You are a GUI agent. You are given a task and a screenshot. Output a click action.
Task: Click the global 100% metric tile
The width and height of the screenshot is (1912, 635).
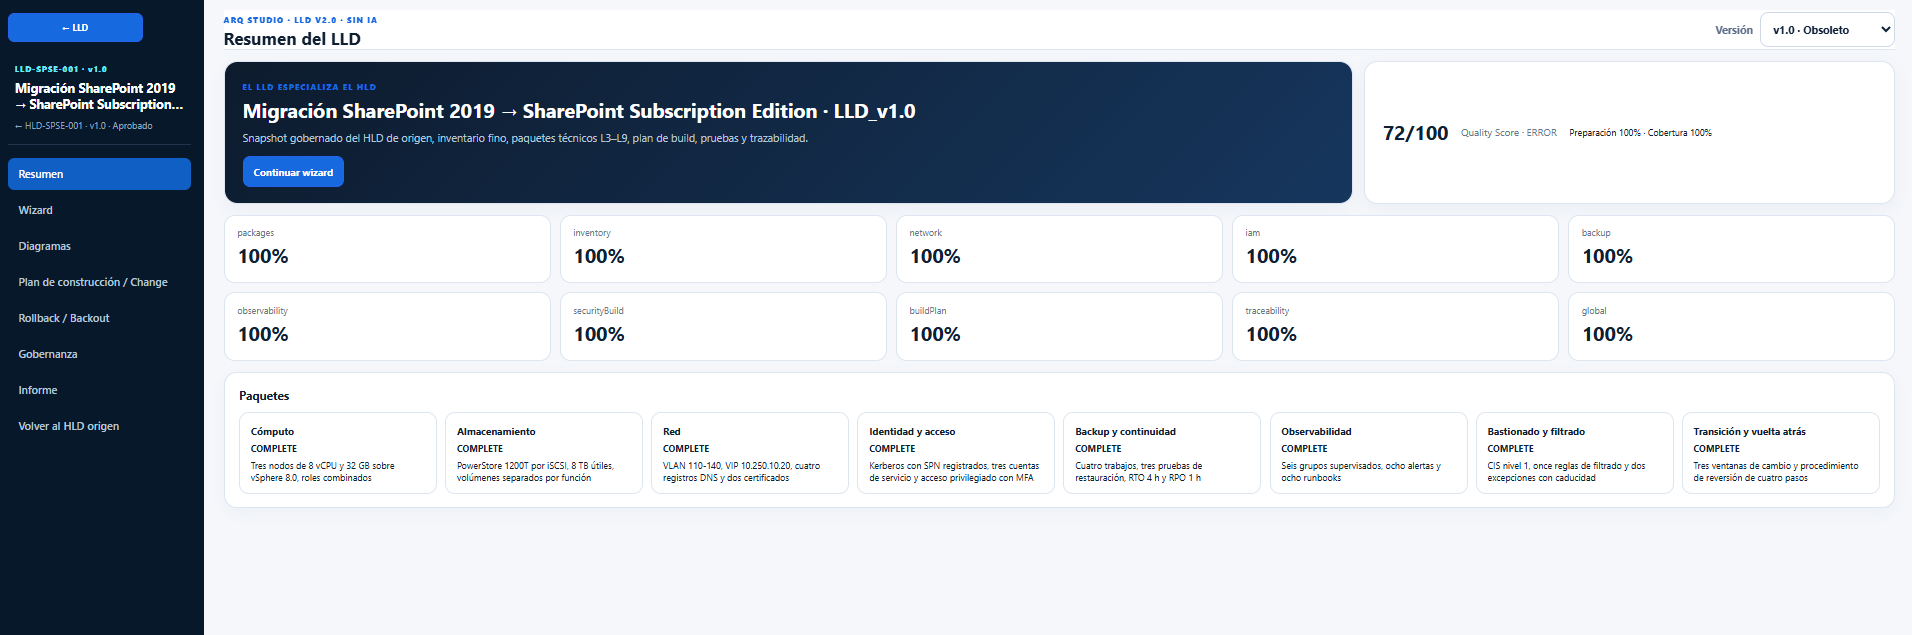pos(1731,327)
